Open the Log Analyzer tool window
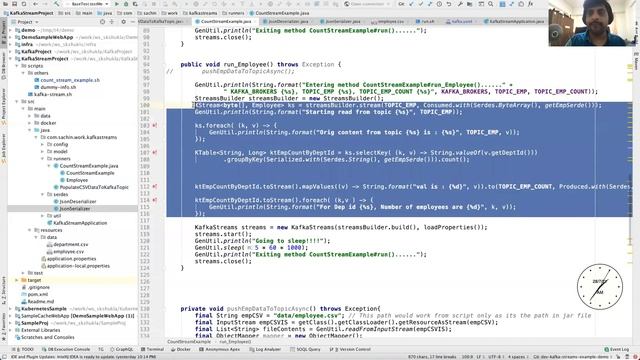 pyautogui.click(x=264, y=349)
